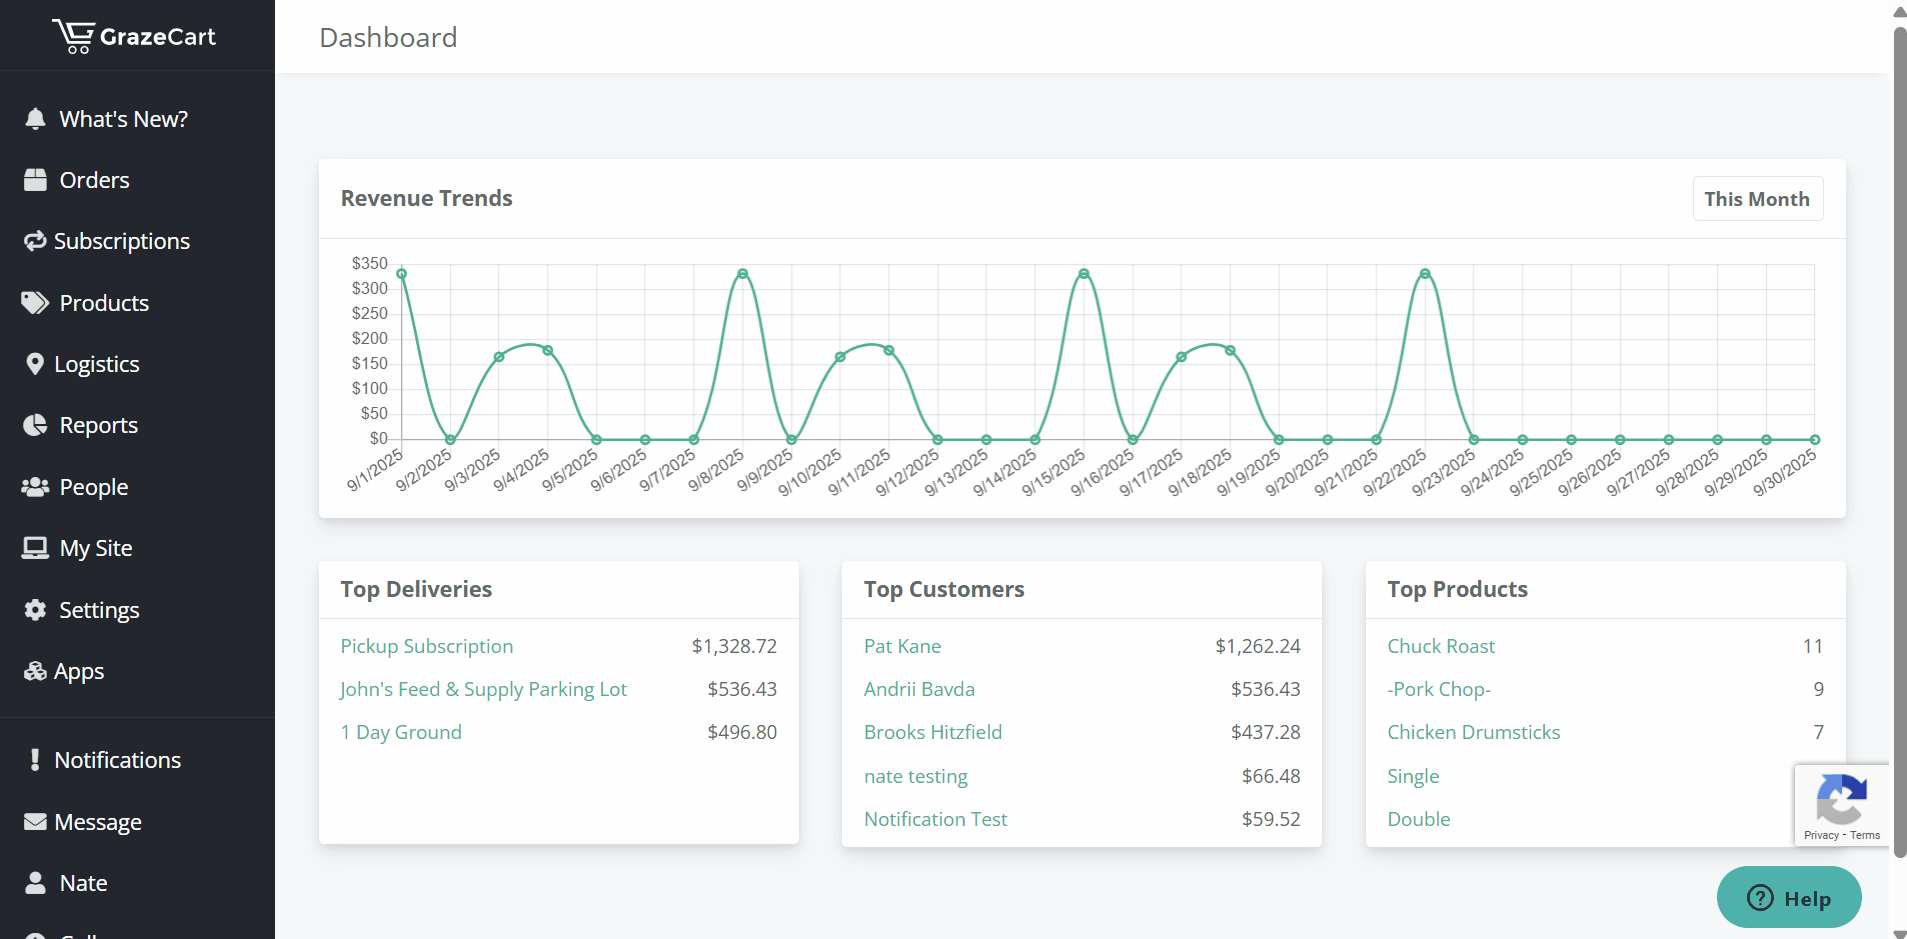Click the envelope icon beside Message

click(35, 822)
